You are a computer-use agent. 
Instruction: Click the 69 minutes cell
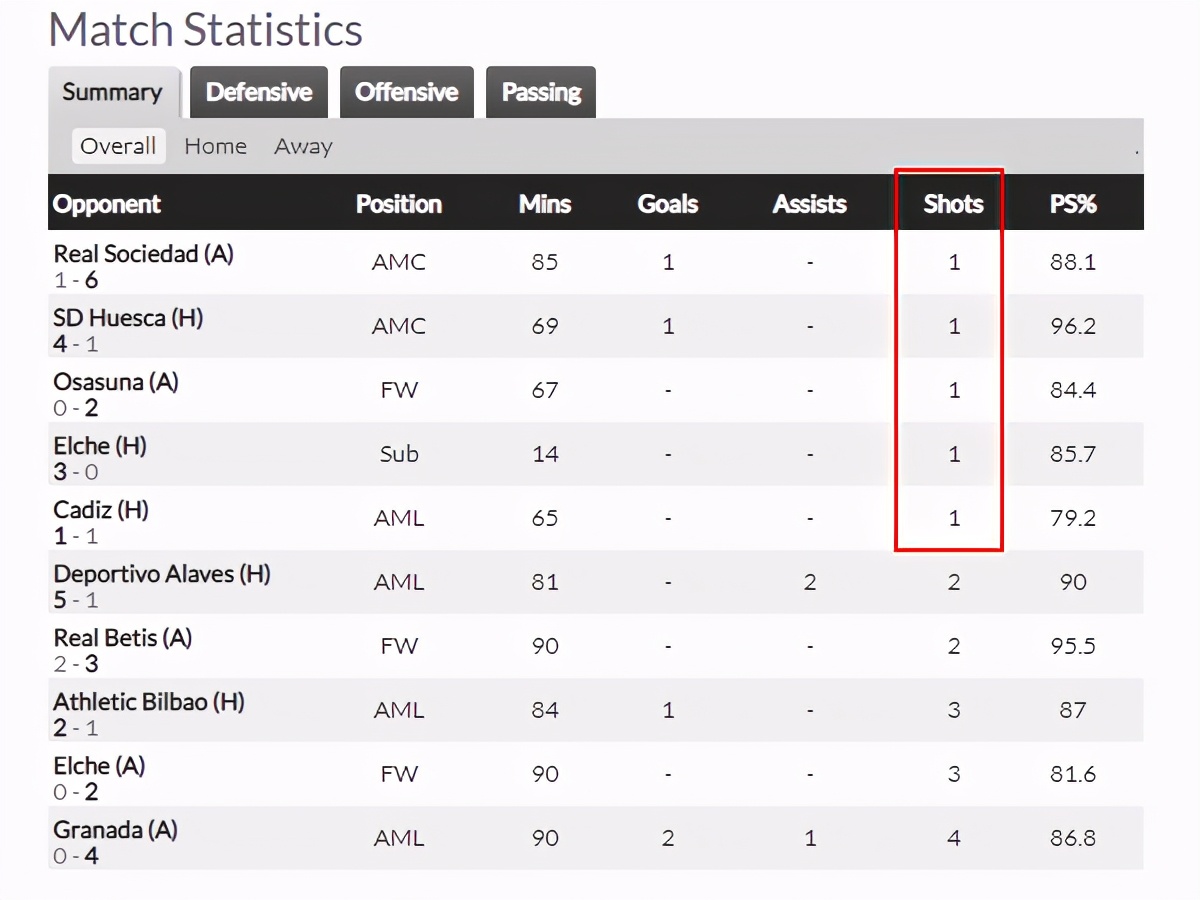point(545,326)
